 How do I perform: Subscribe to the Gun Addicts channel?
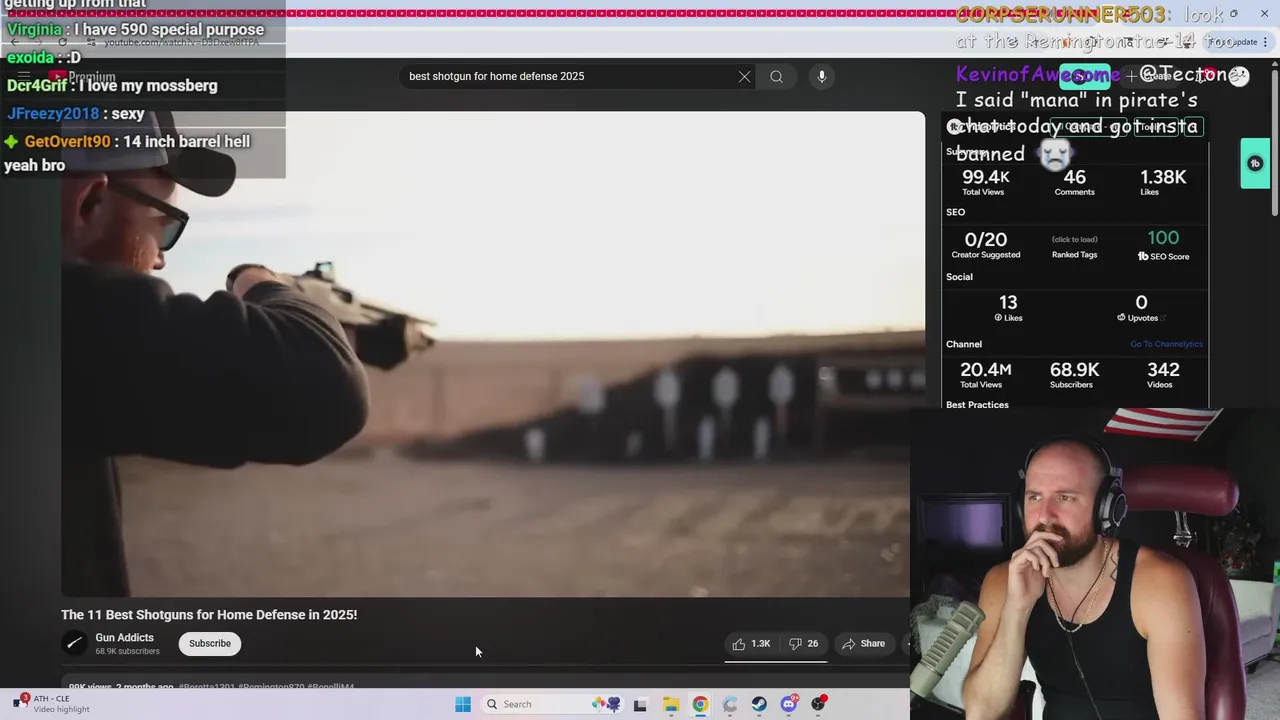[x=210, y=644]
